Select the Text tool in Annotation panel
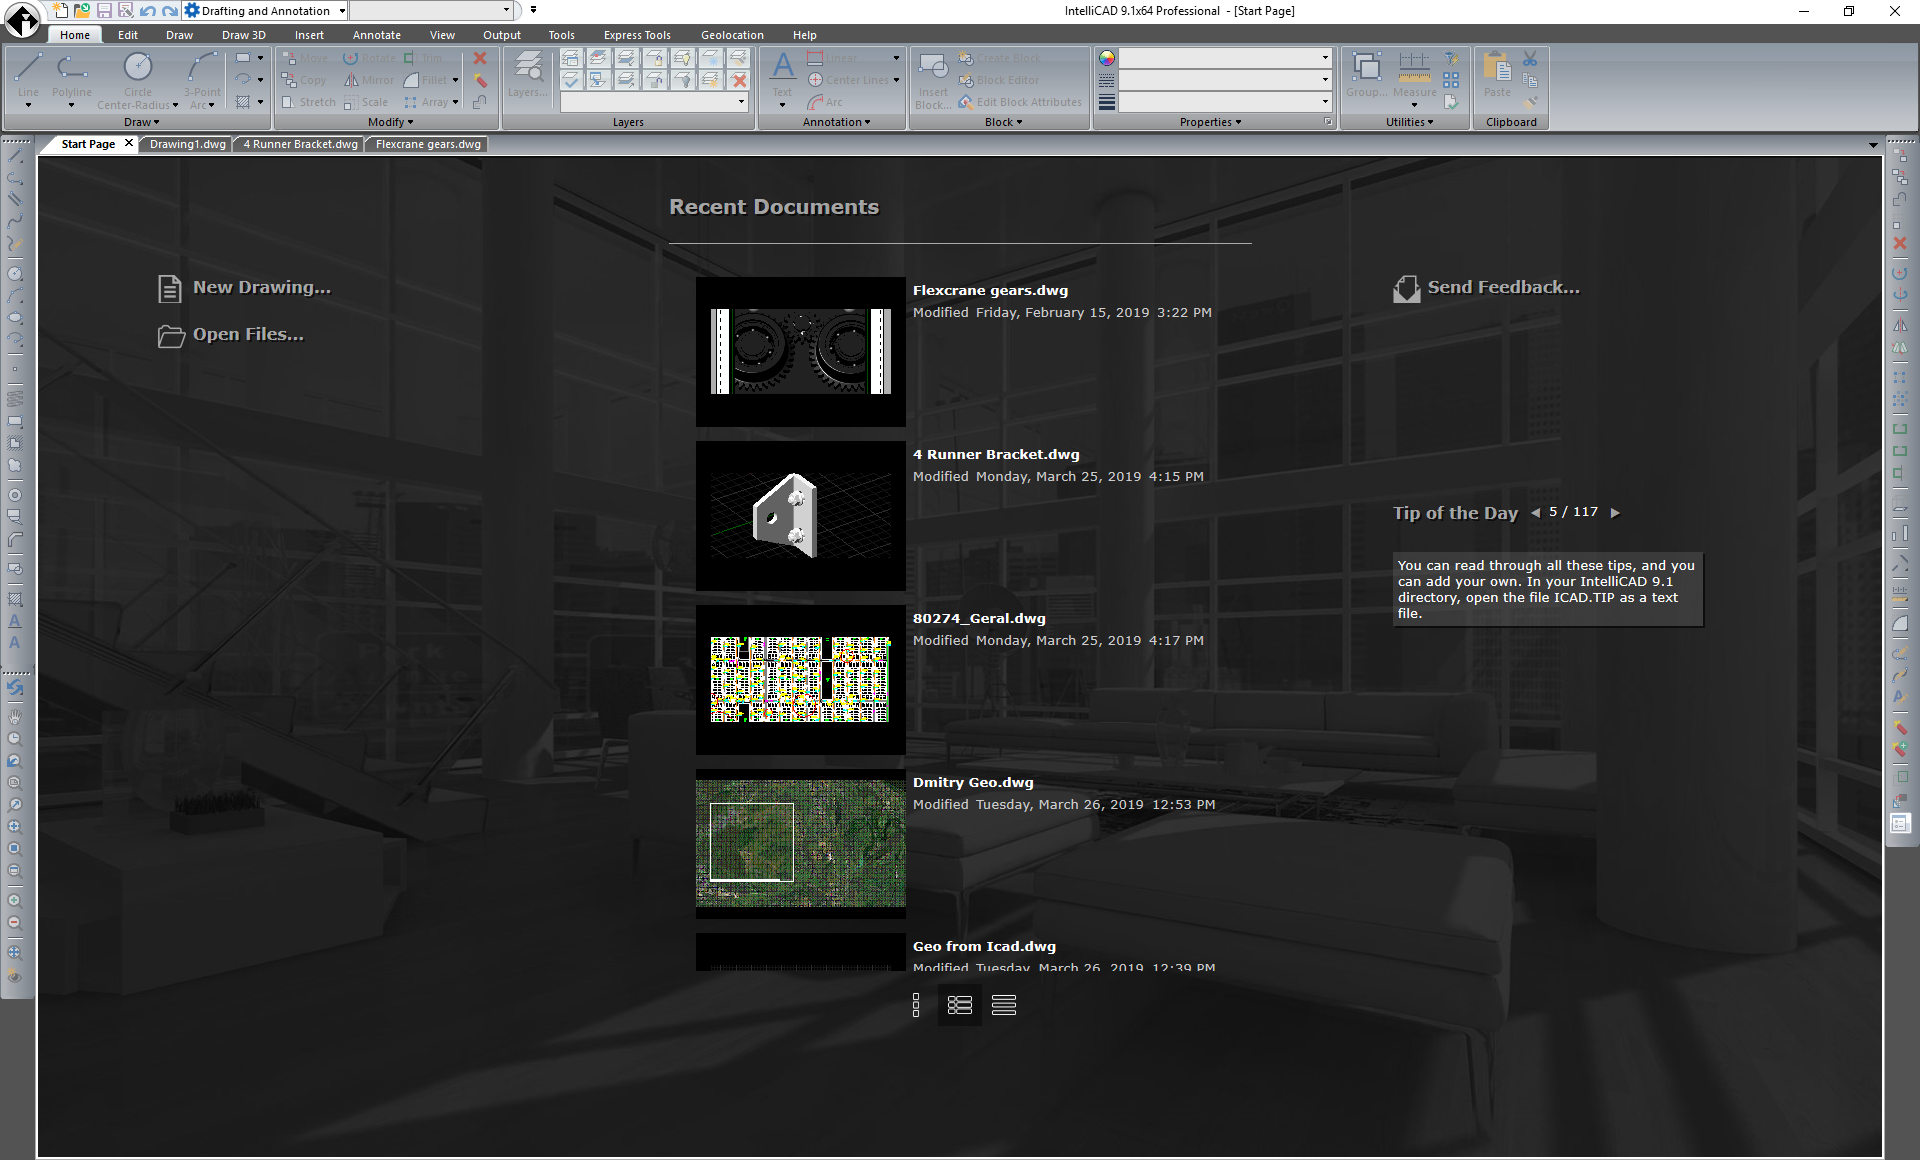The image size is (1920, 1160). click(781, 70)
